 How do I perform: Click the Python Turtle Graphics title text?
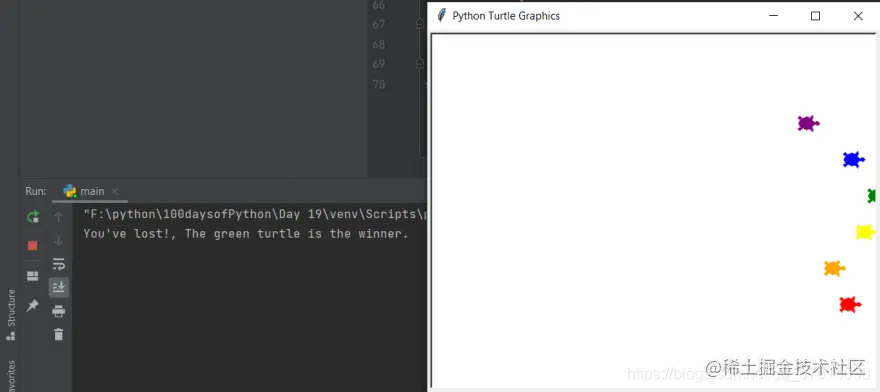(506, 16)
